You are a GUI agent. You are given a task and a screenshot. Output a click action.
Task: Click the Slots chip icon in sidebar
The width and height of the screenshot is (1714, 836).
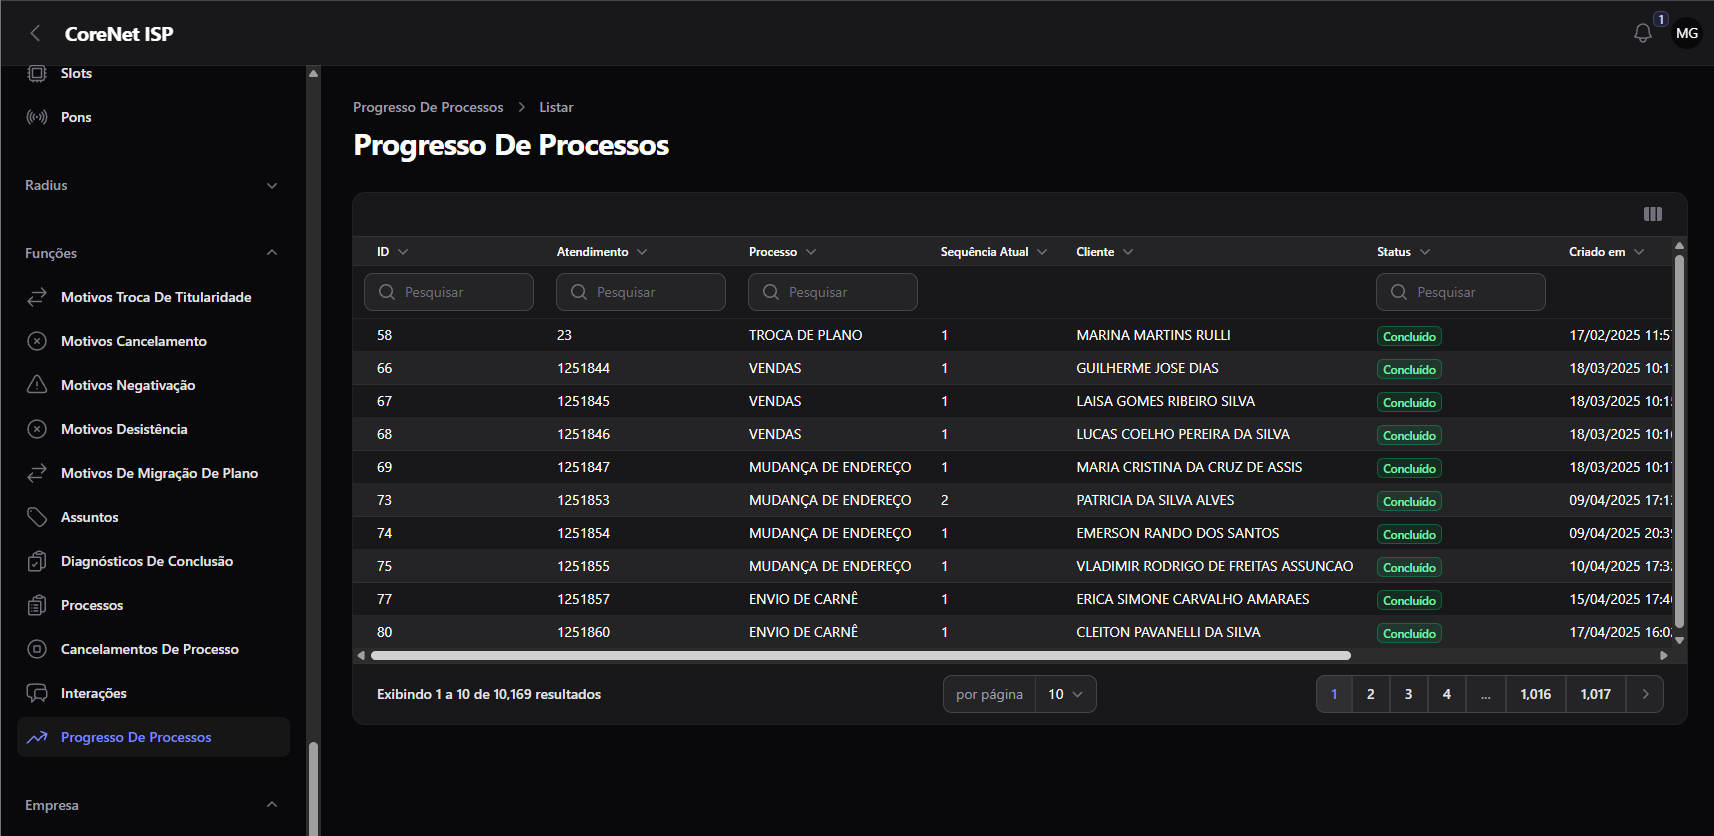(37, 73)
